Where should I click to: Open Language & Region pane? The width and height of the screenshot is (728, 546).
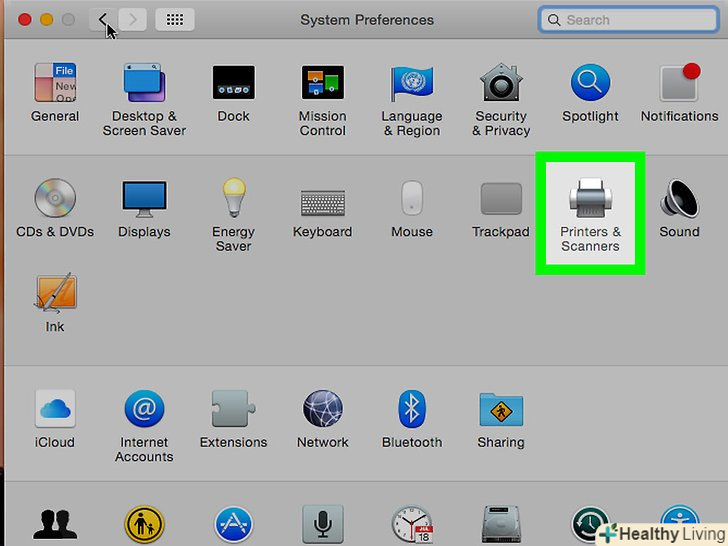coord(412,100)
